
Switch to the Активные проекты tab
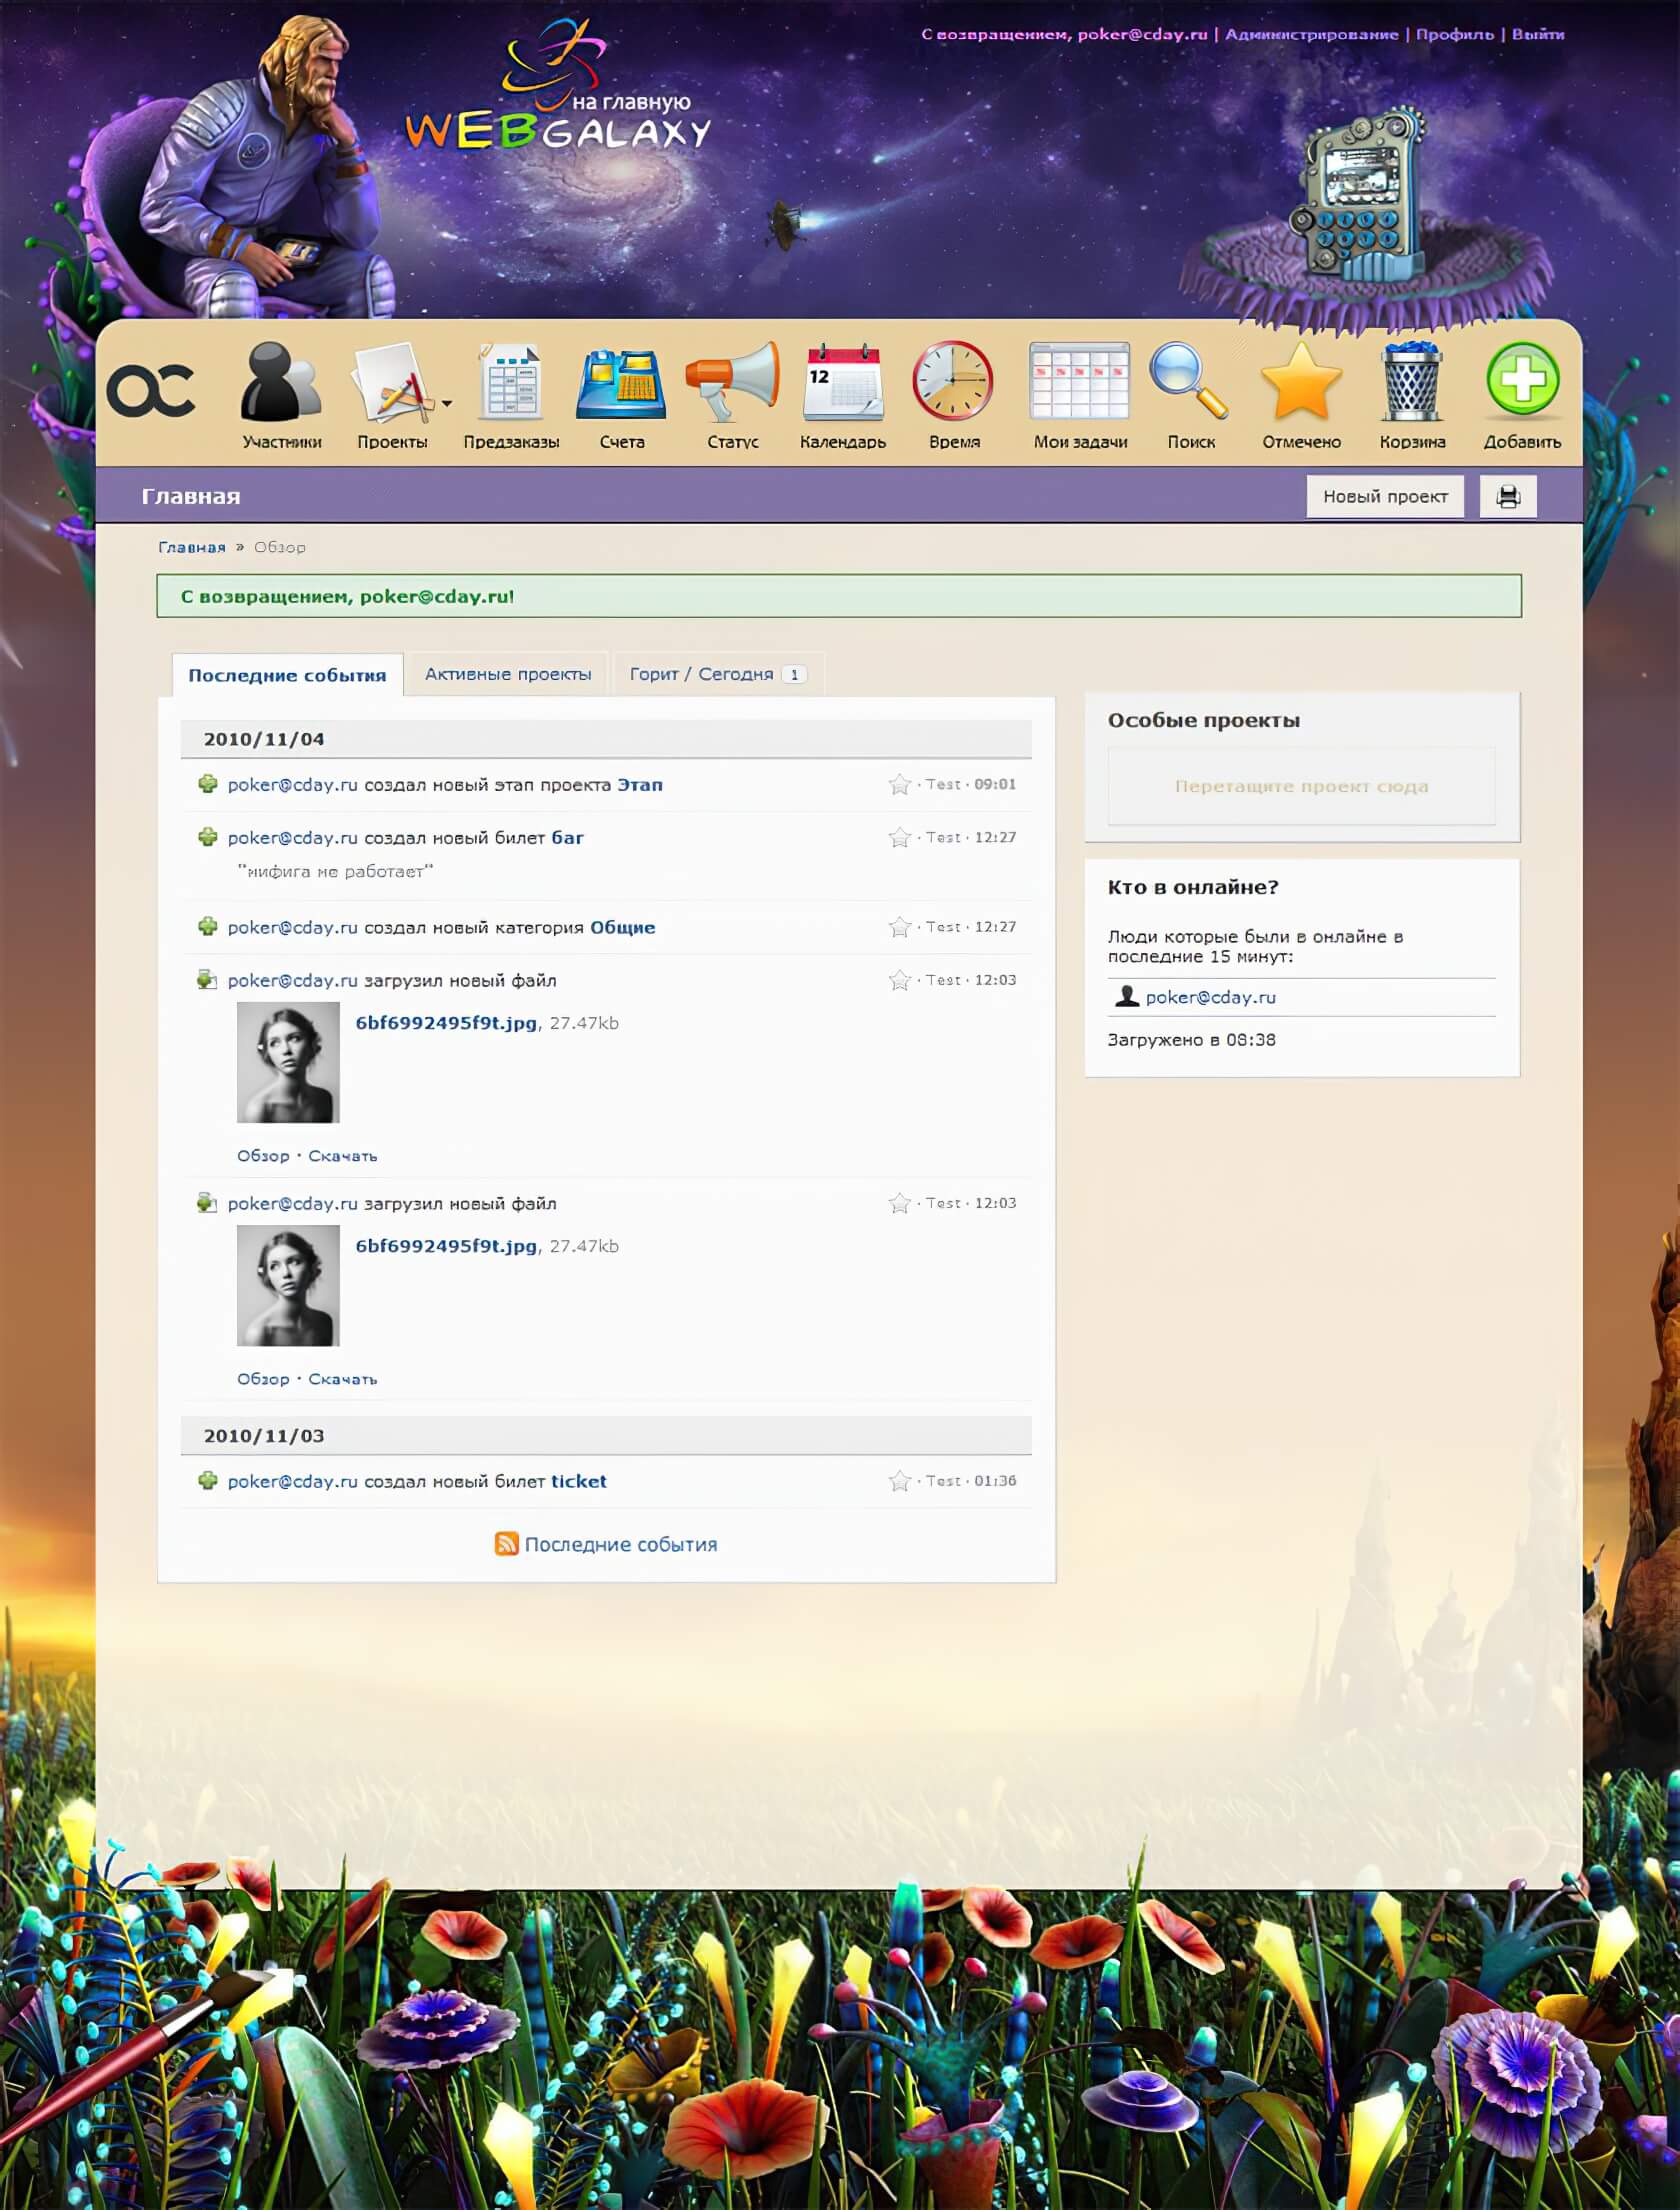click(508, 674)
